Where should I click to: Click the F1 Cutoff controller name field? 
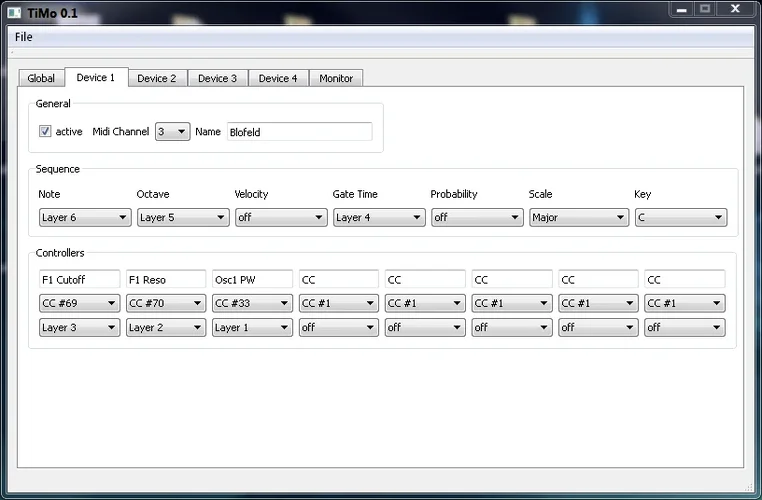79,279
